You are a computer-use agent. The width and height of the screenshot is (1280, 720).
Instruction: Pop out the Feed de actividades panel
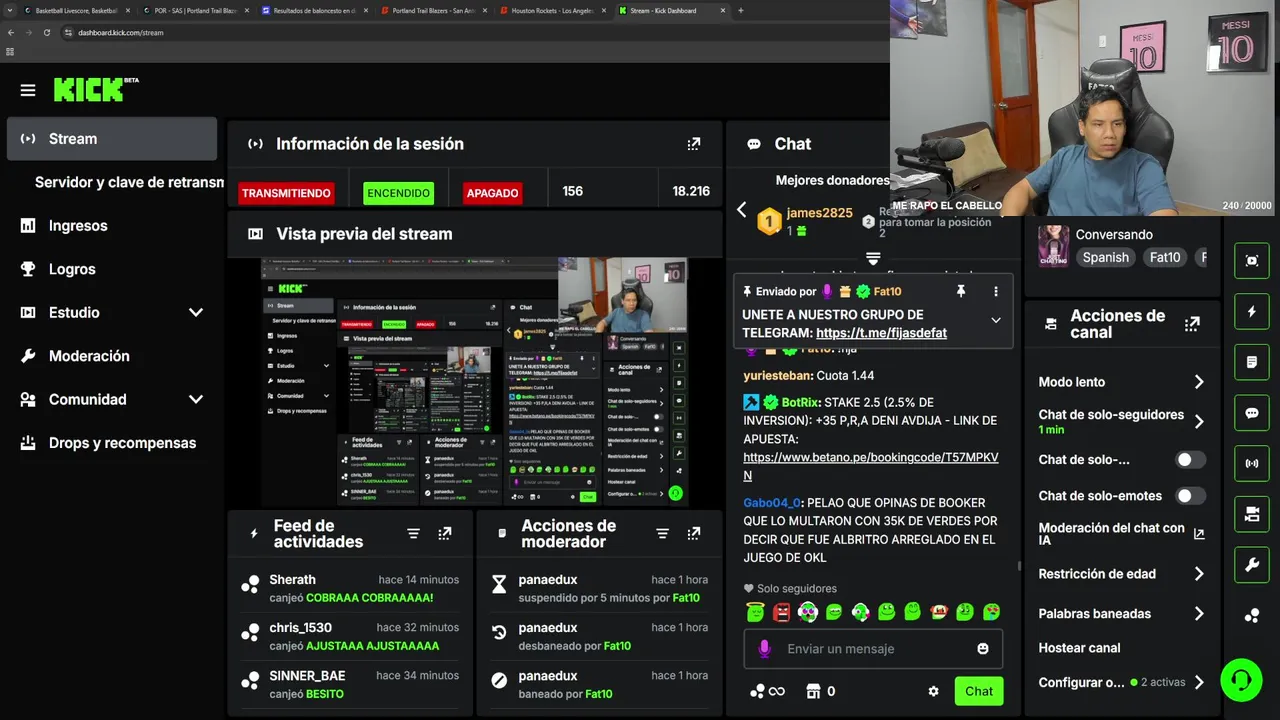[x=445, y=534]
